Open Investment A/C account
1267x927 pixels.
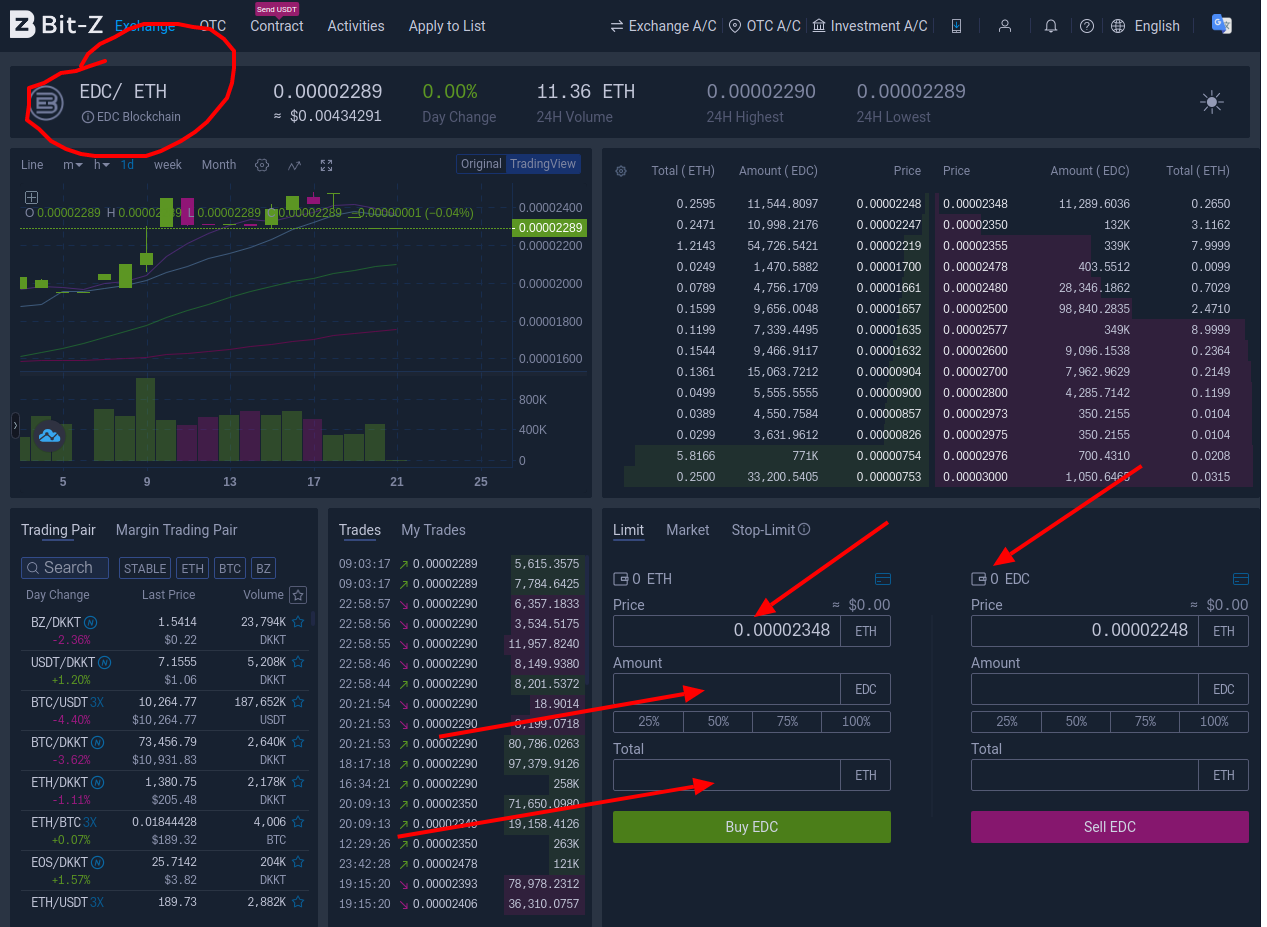[x=870, y=26]
